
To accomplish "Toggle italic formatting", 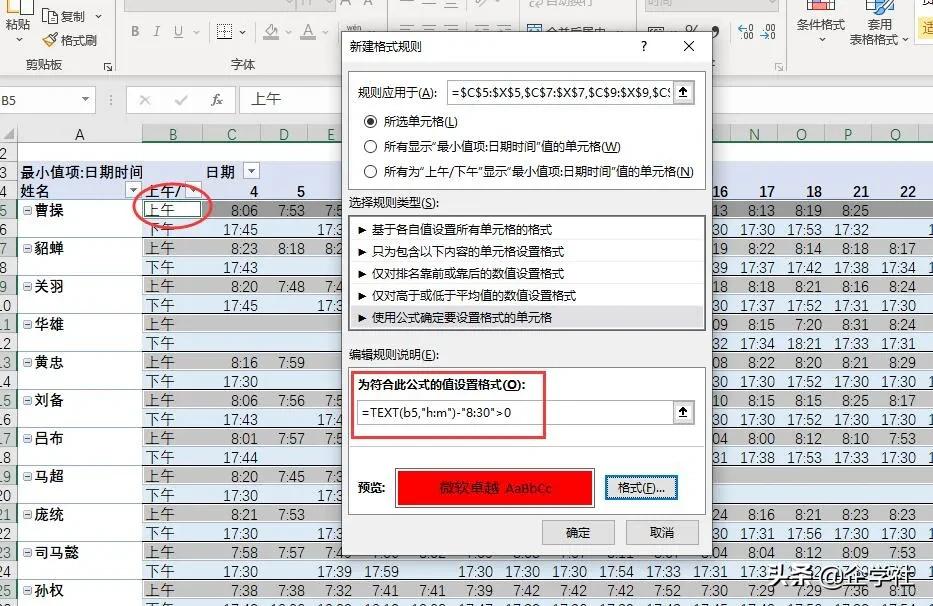I will coord(157,31).
